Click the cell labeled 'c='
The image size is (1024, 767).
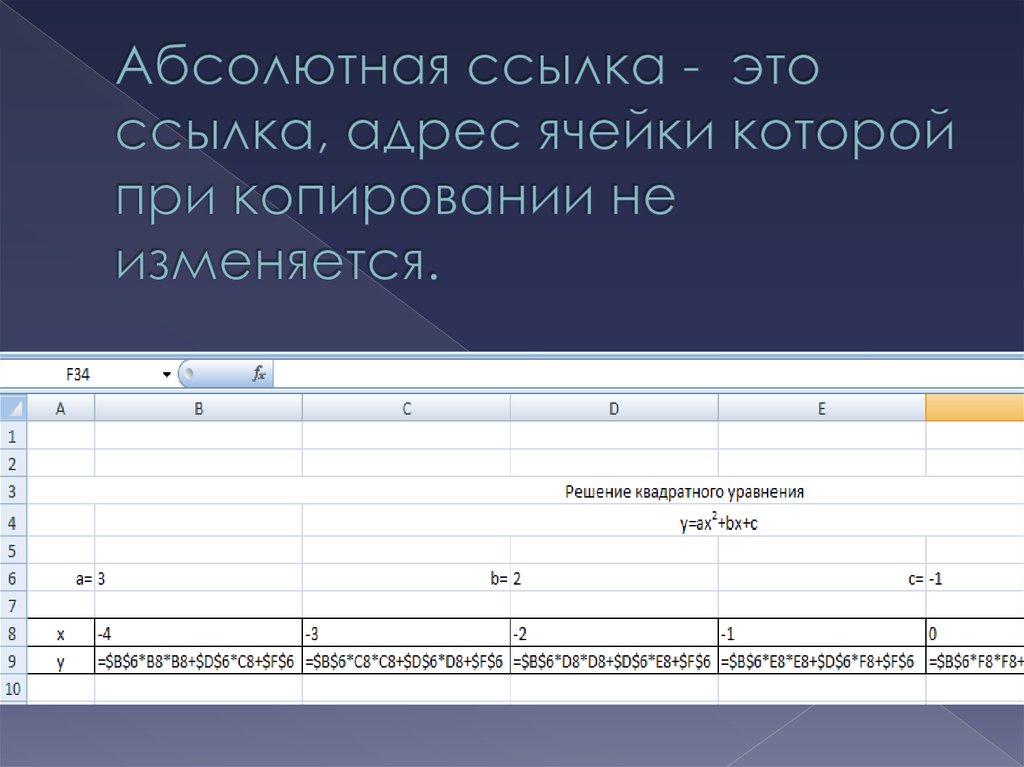(822, 578)
